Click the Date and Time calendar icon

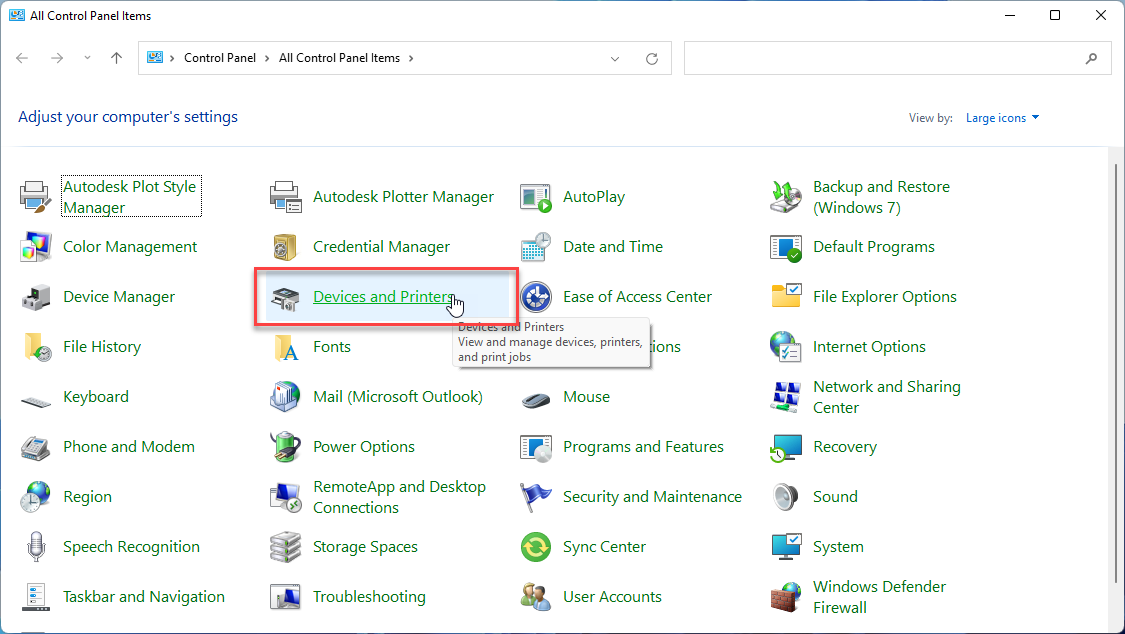point(535,247)
